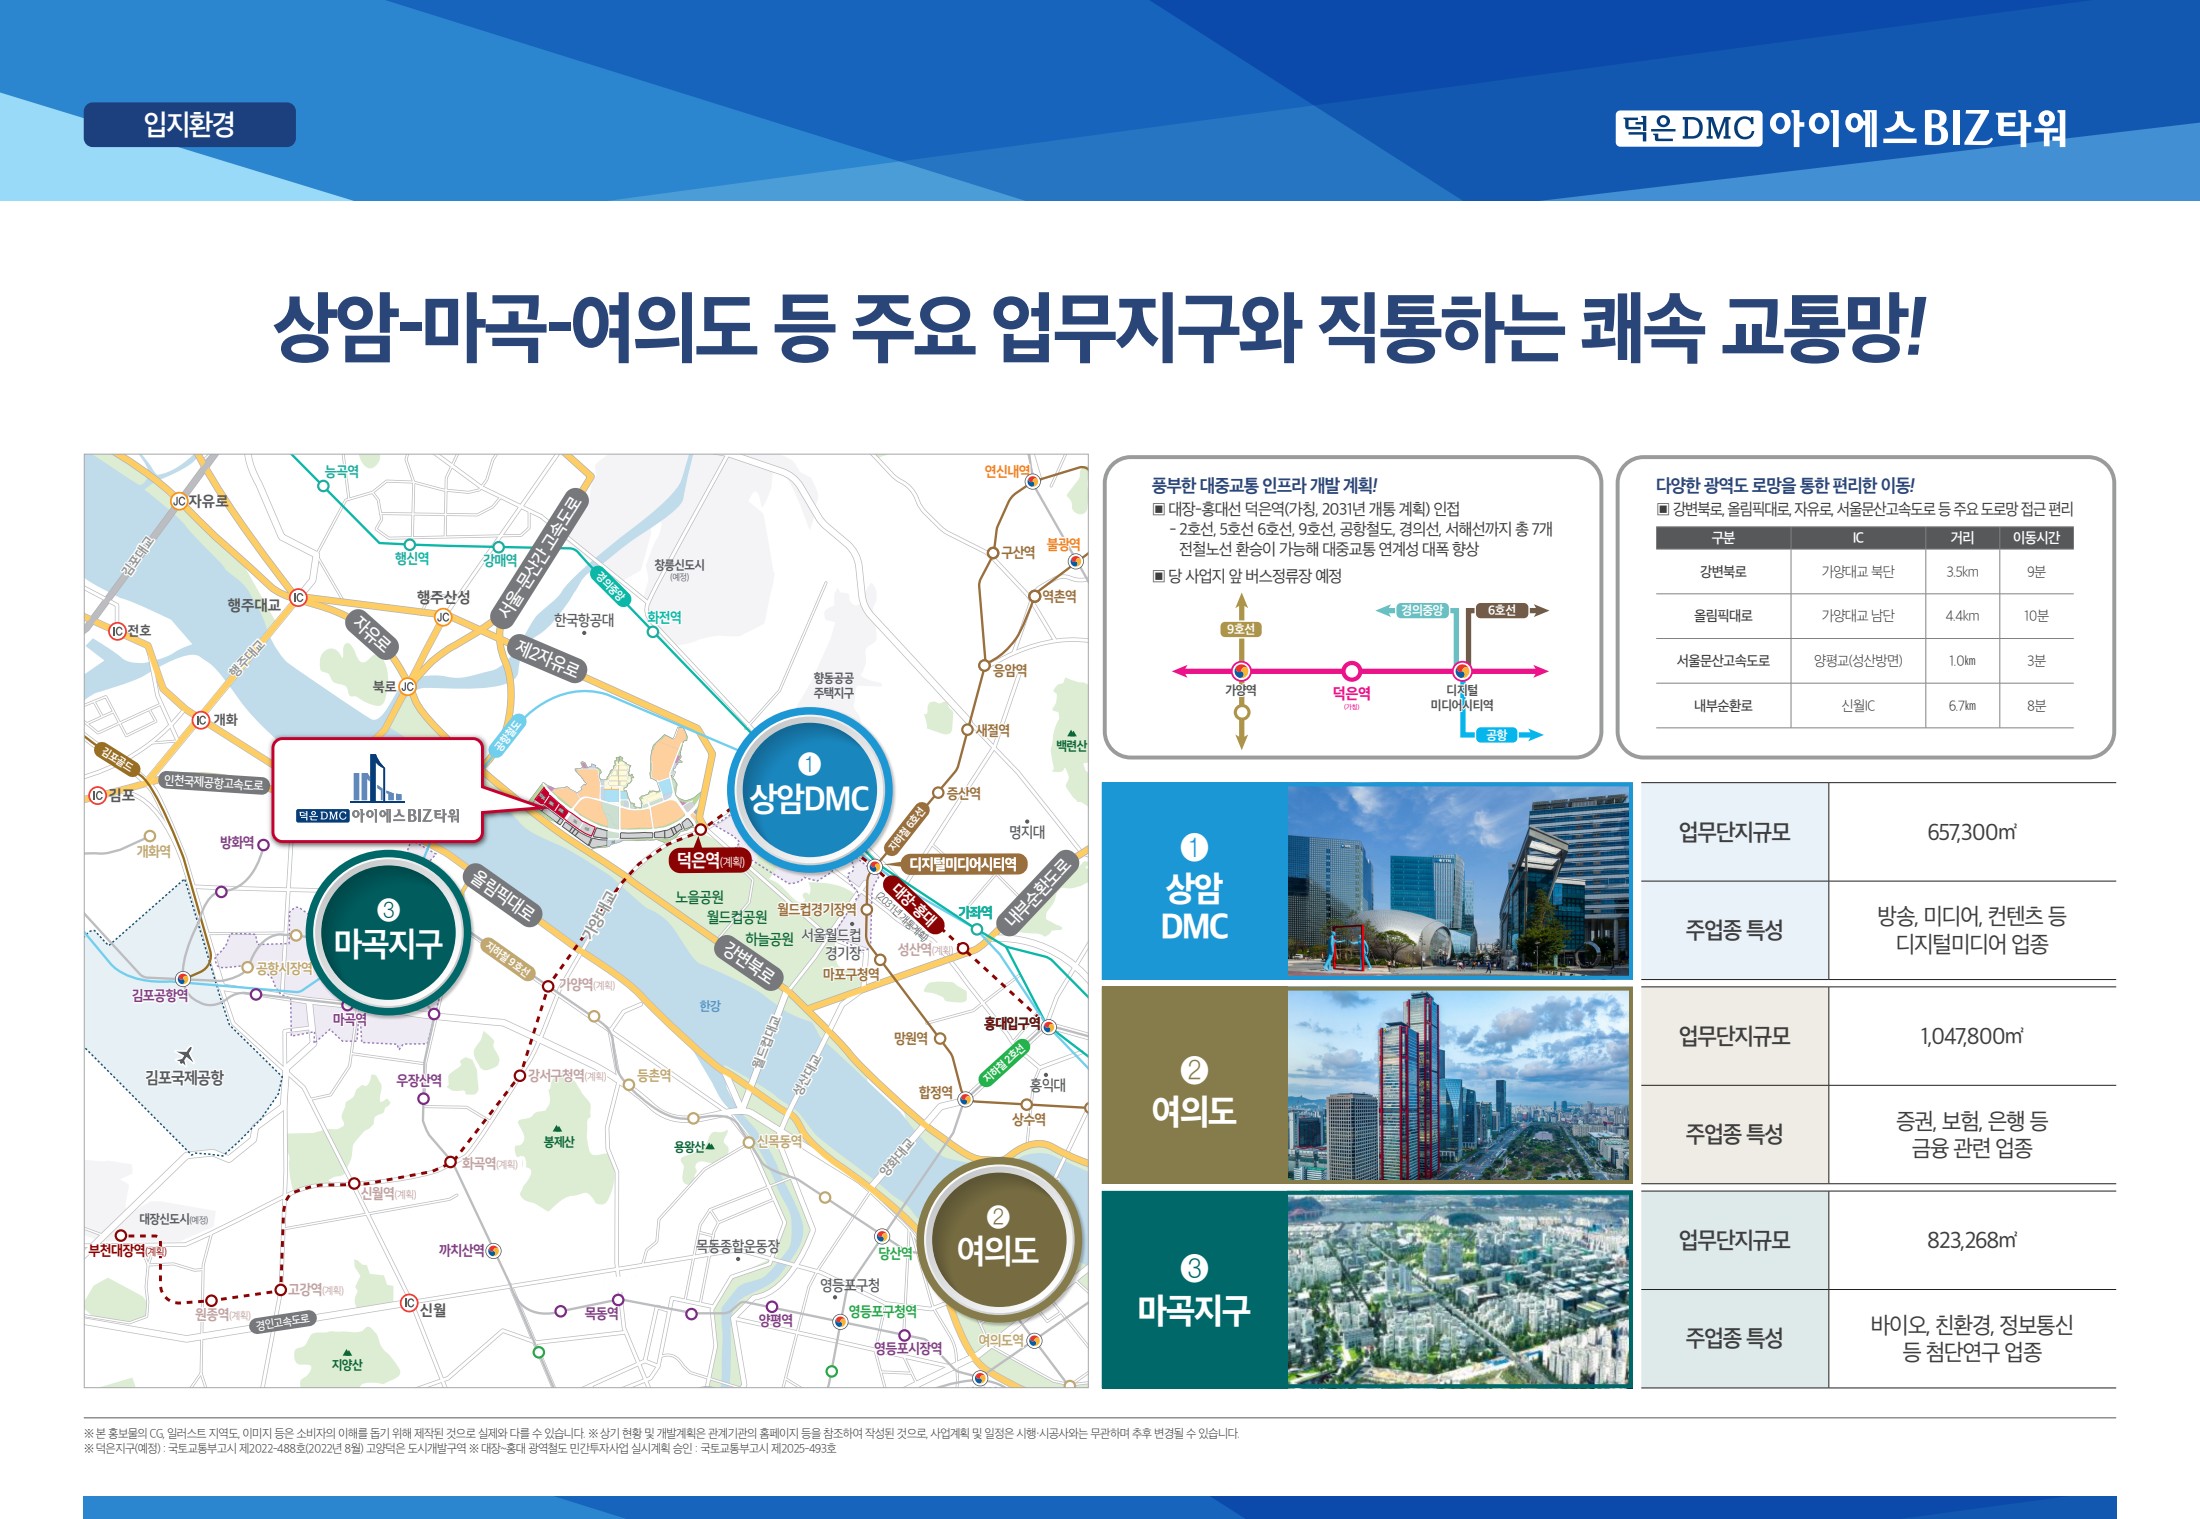Click the 9호선 tag in transit diagram

click(x=1241, y=629)
